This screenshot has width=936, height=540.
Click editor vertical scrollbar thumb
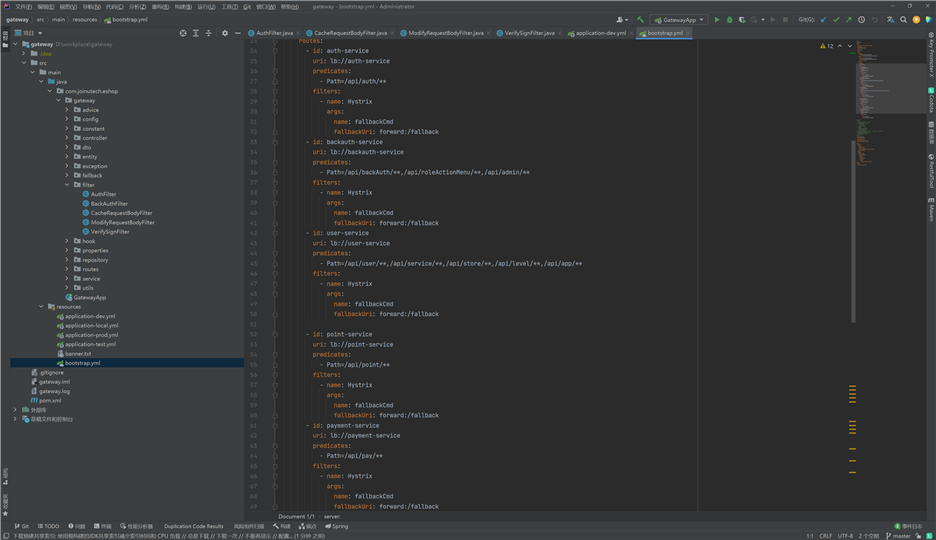tap(853, 232)
